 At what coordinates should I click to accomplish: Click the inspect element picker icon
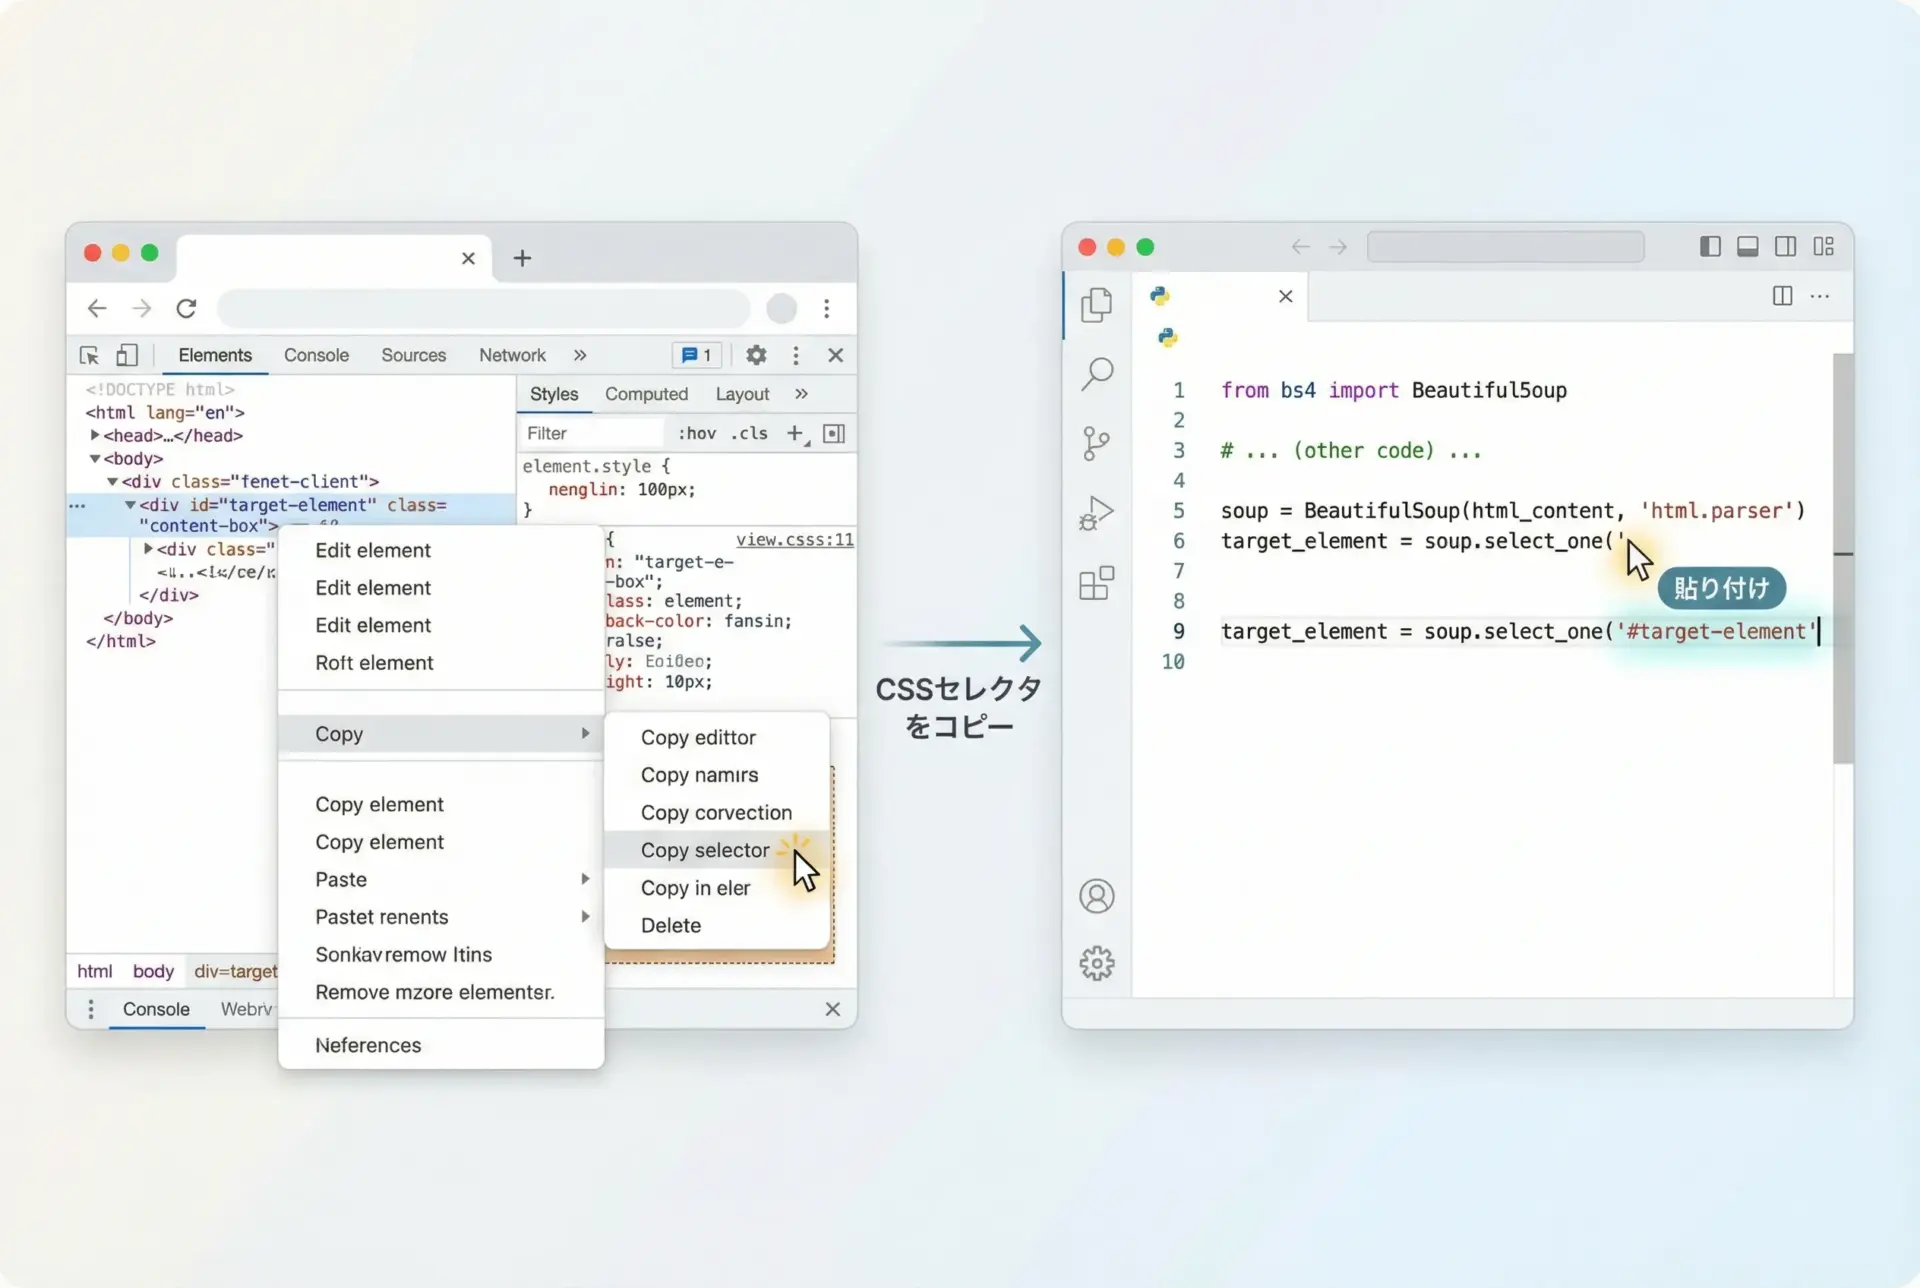point(89,355)
